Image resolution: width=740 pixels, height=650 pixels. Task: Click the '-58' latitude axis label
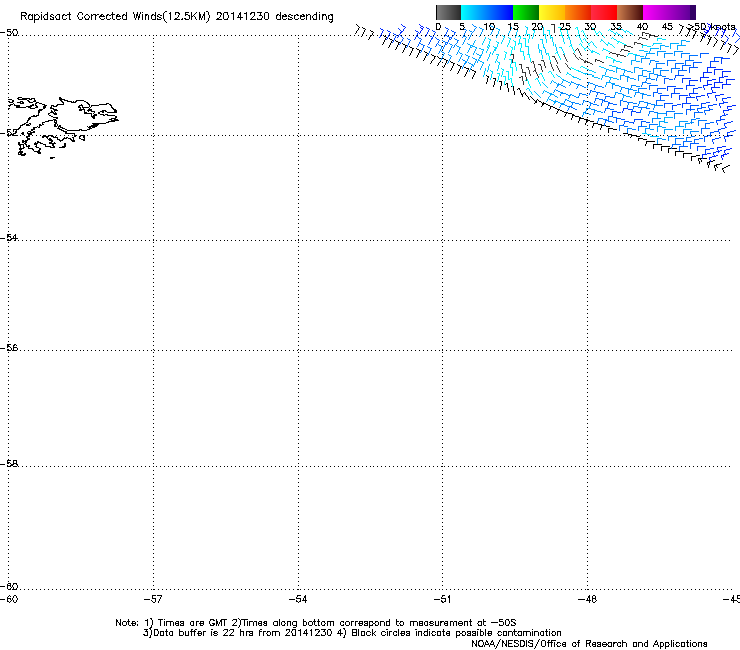pos(9,464)
